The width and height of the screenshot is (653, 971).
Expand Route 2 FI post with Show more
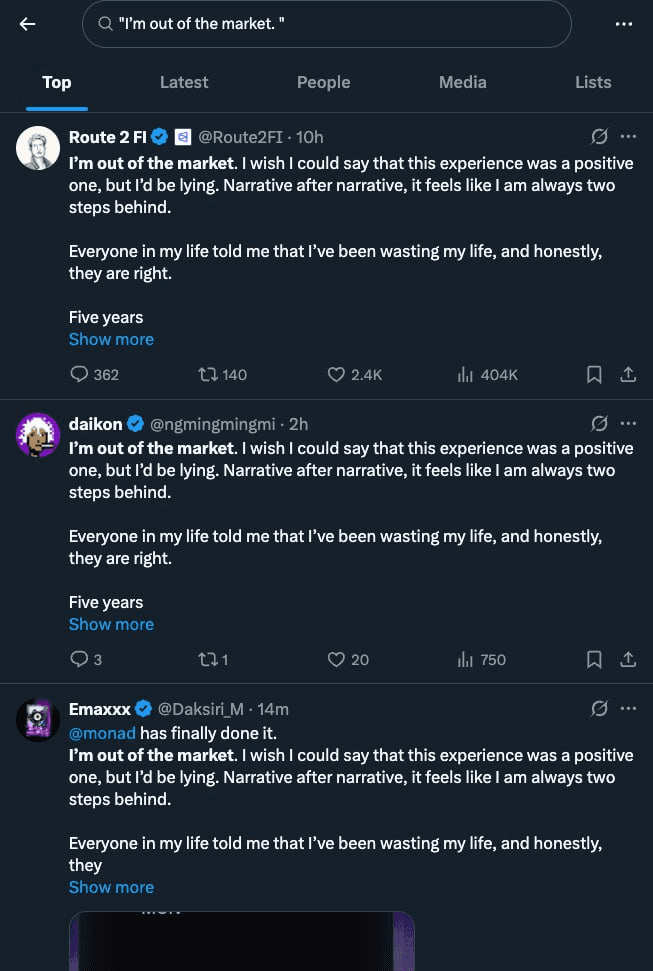click(111, 339)
